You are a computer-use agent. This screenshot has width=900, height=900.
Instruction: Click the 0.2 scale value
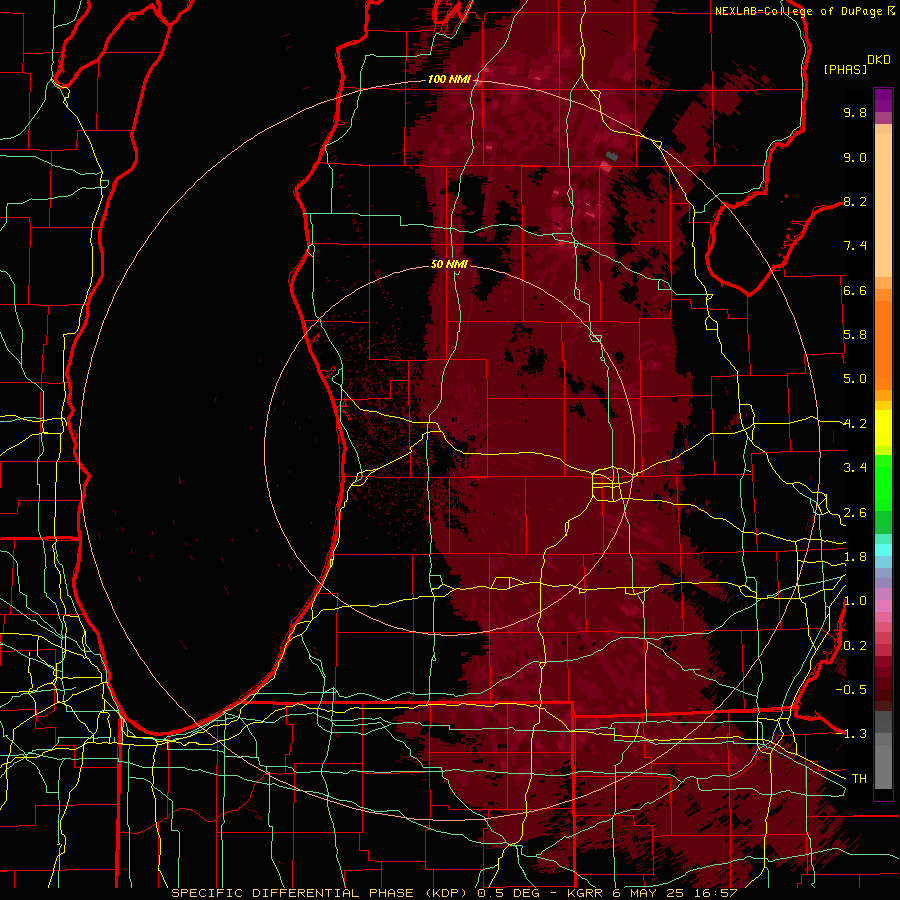click(x=855, y=646)
